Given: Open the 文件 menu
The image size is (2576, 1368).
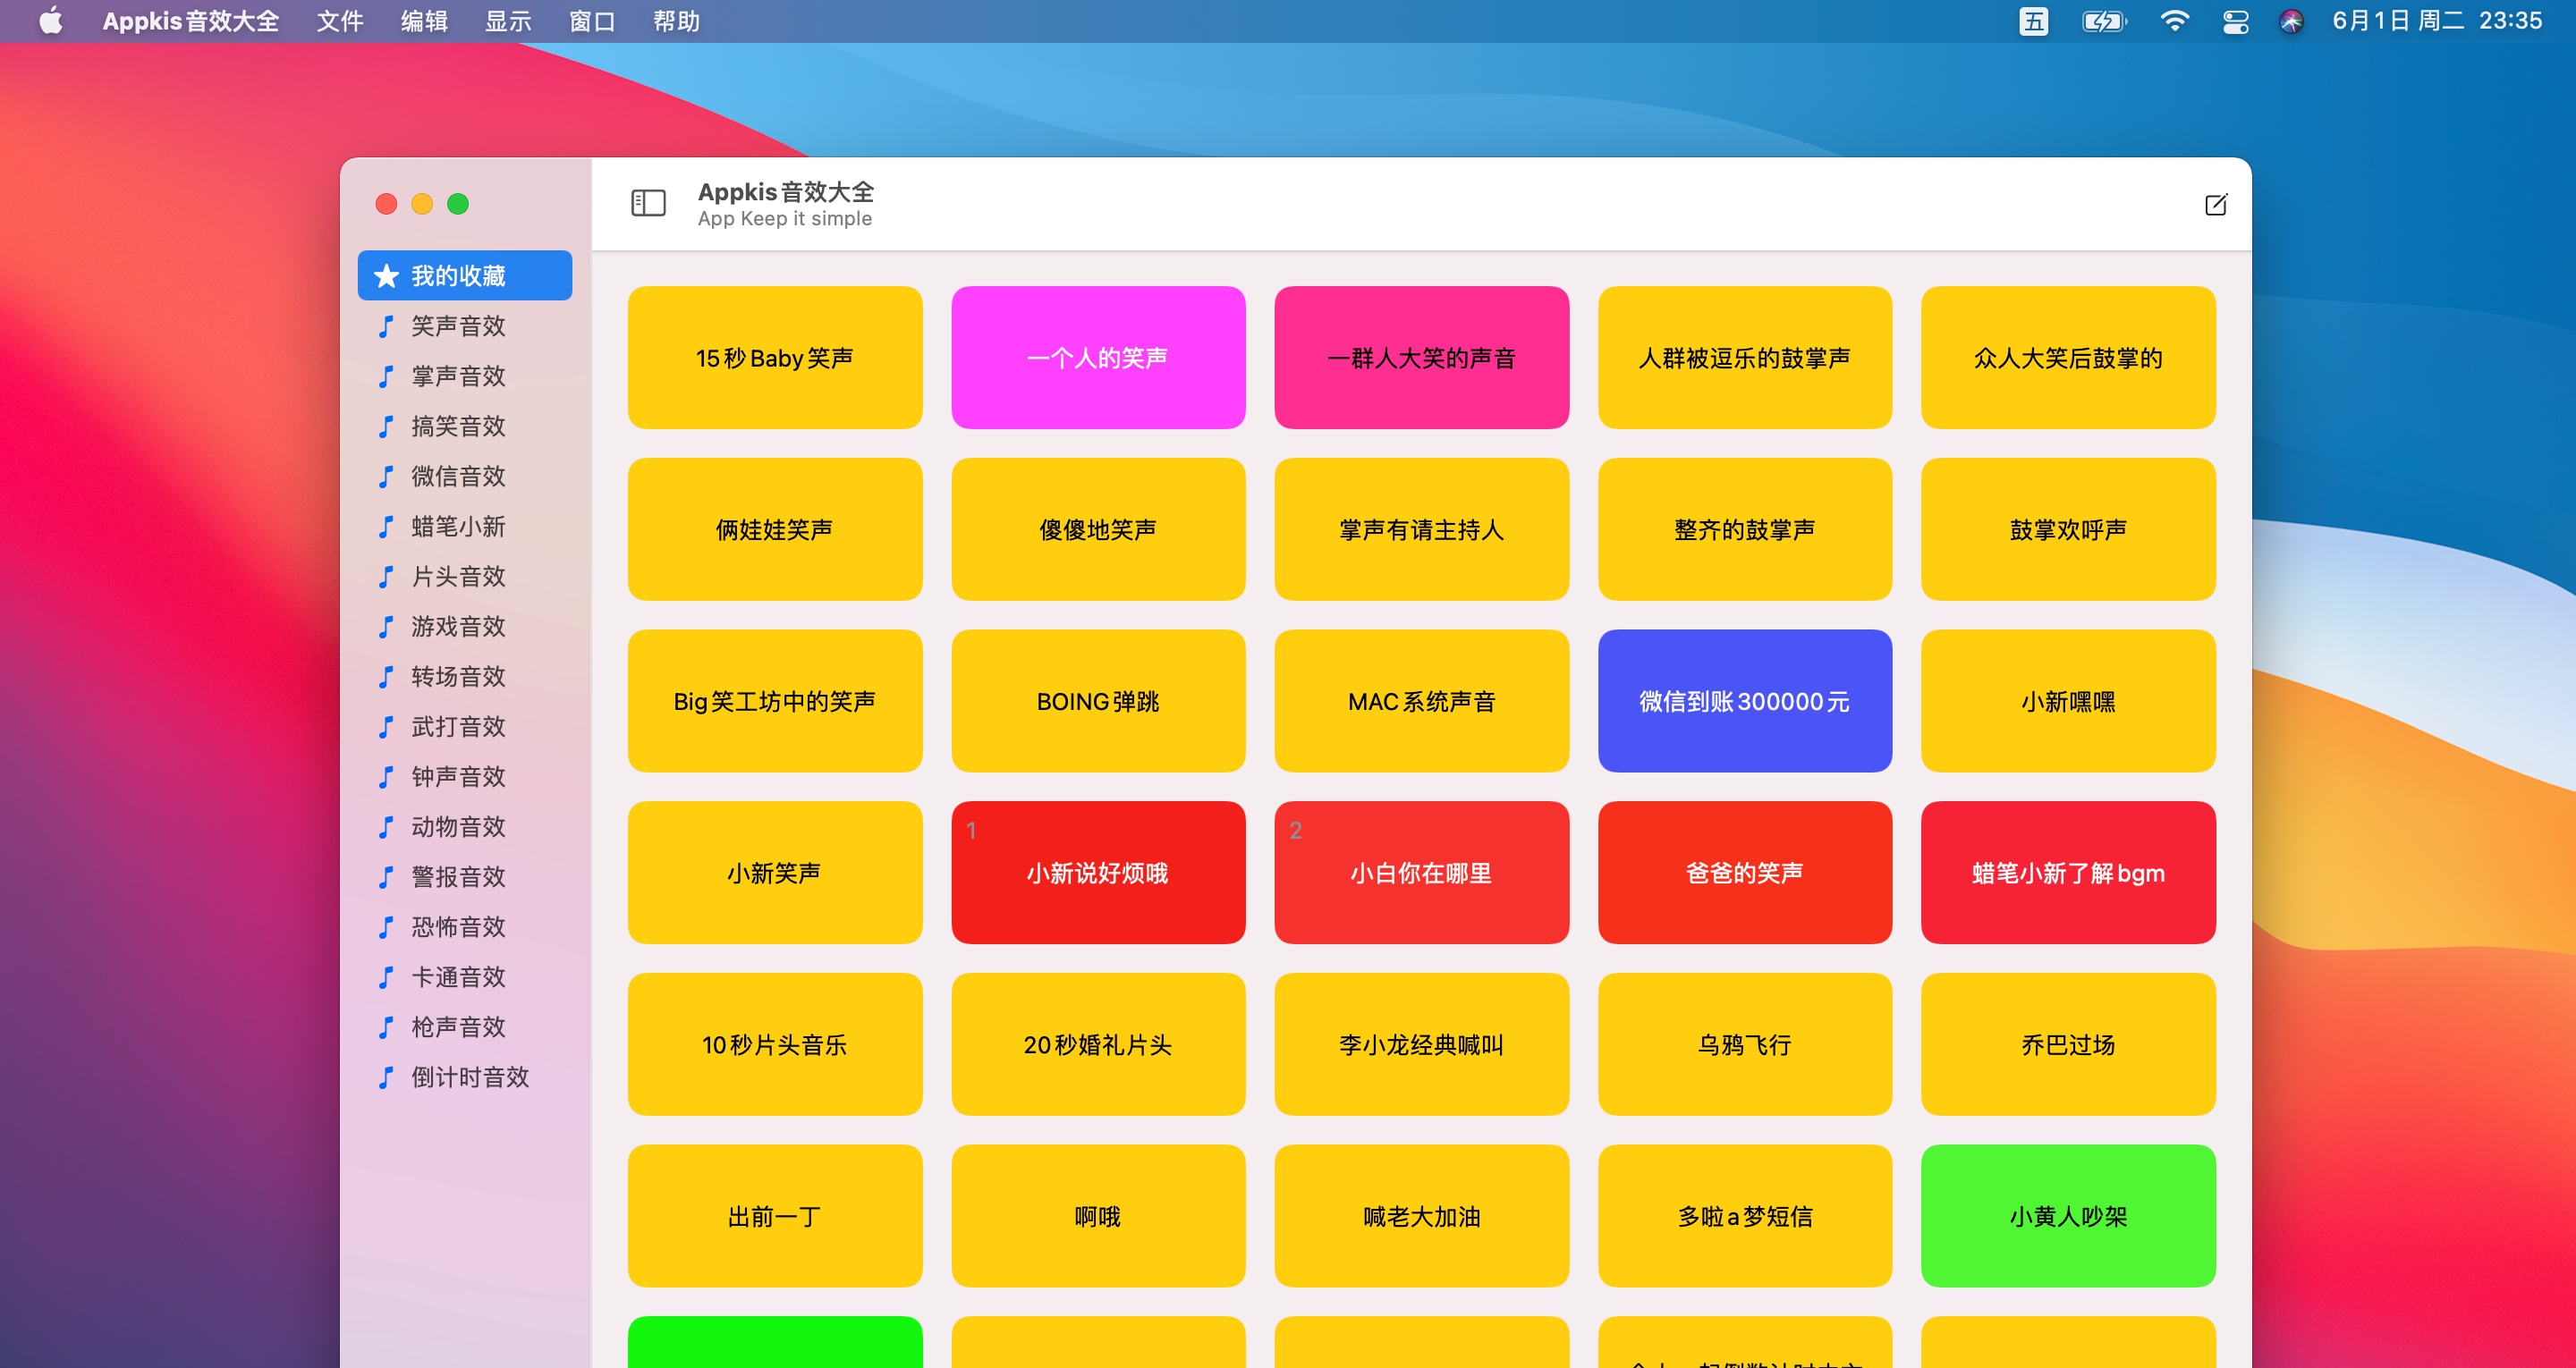Looking at the screenshot, I should pos(339,20).
